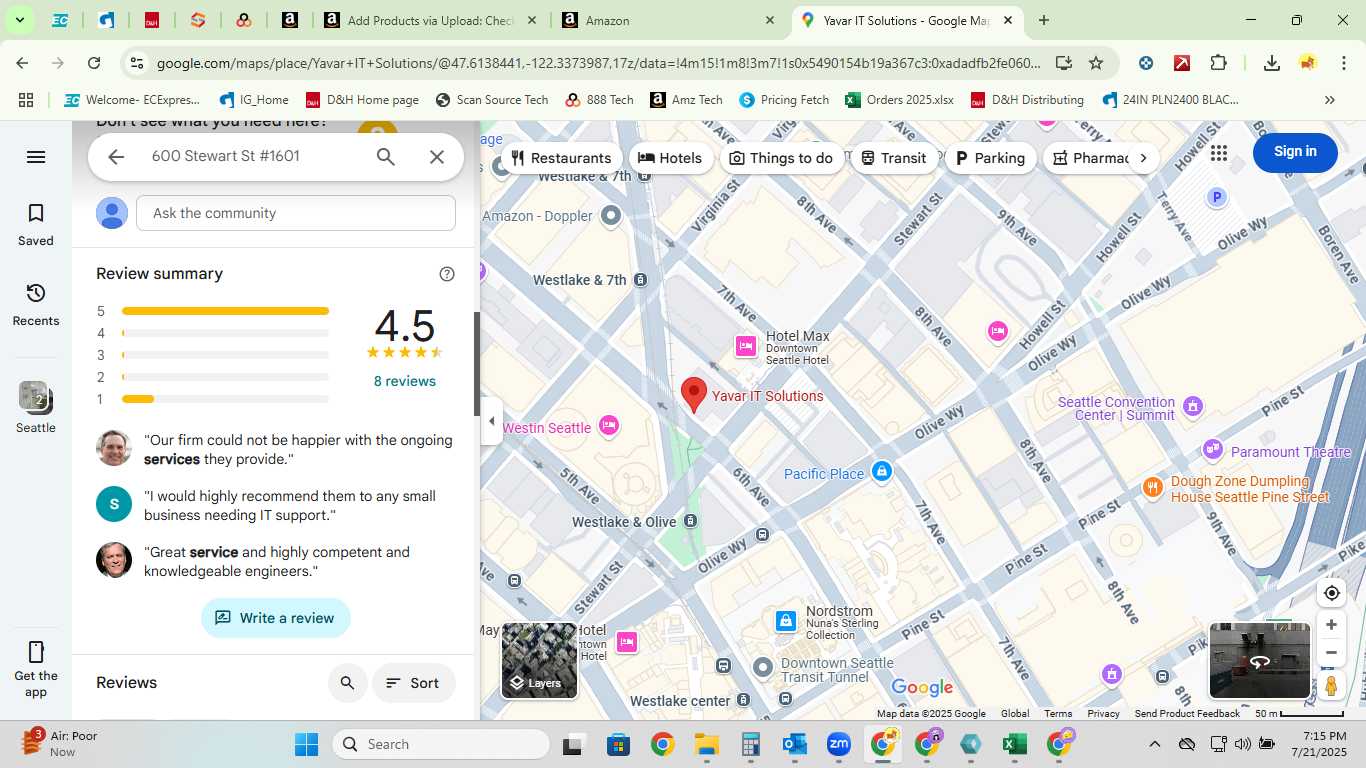
Task: Select the Transit filter chip
Action: (x=894, y=158)
